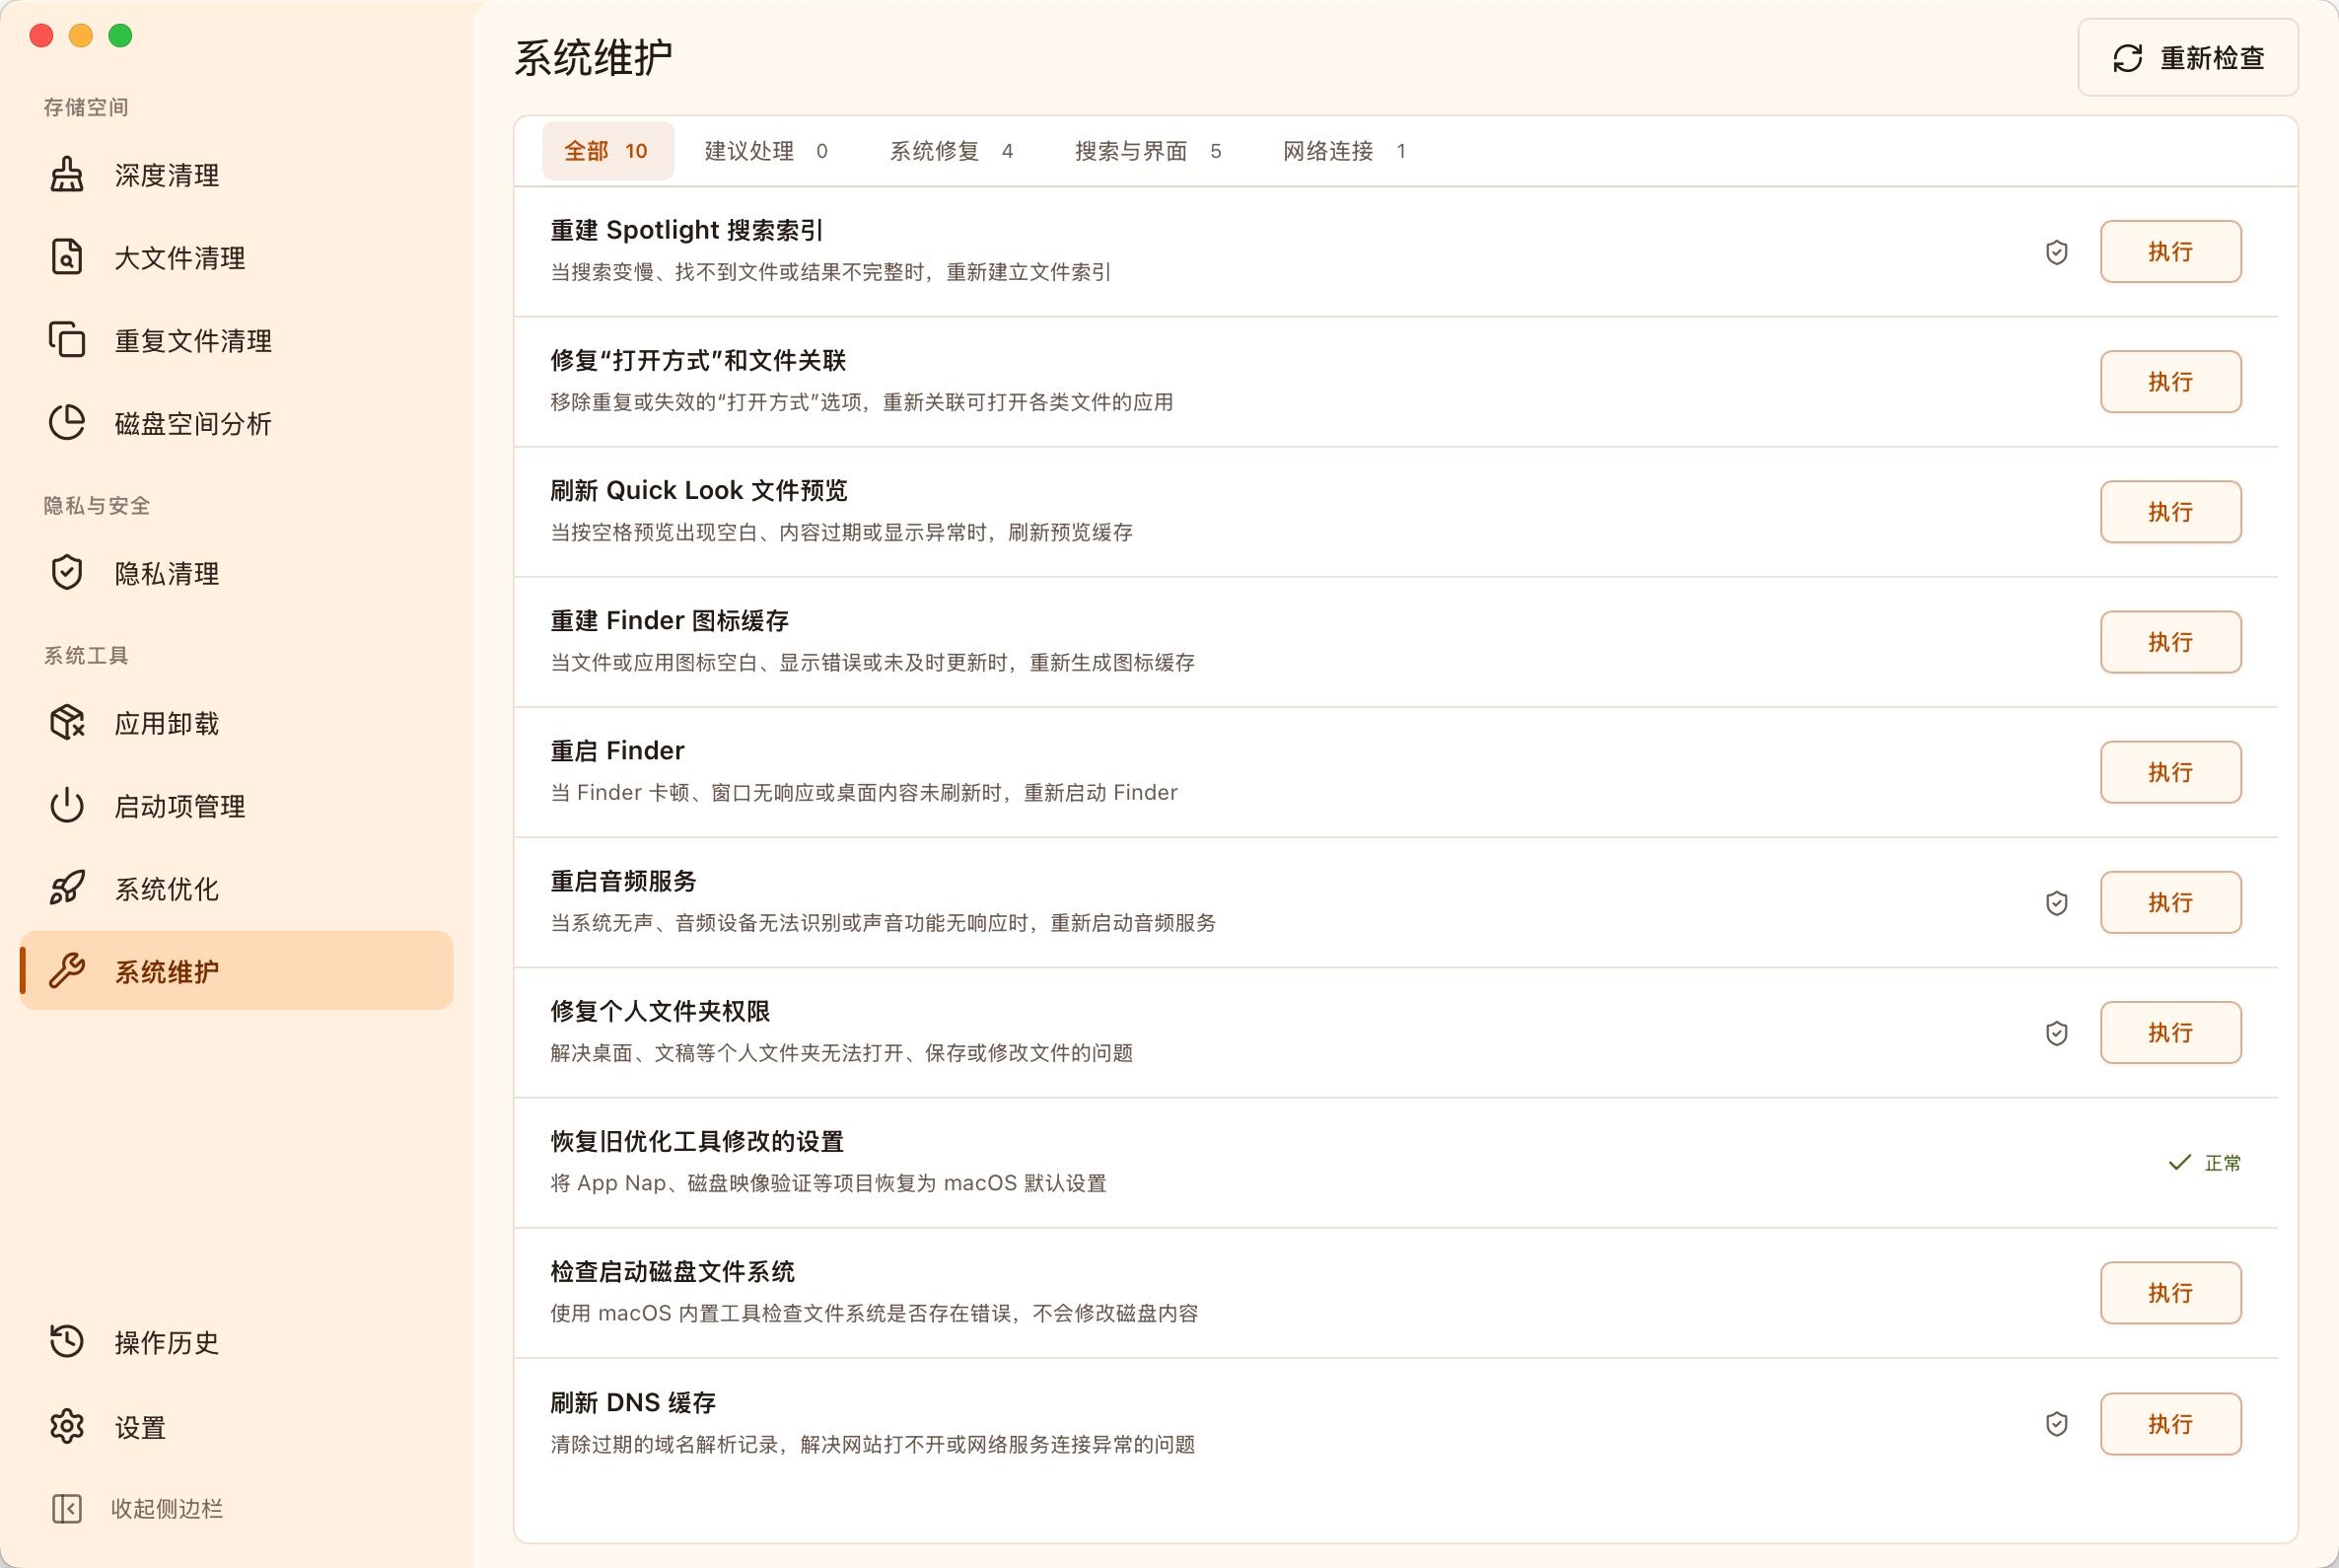
Task: Switch to the 建议处理 tab
Action: click(766, 151)
